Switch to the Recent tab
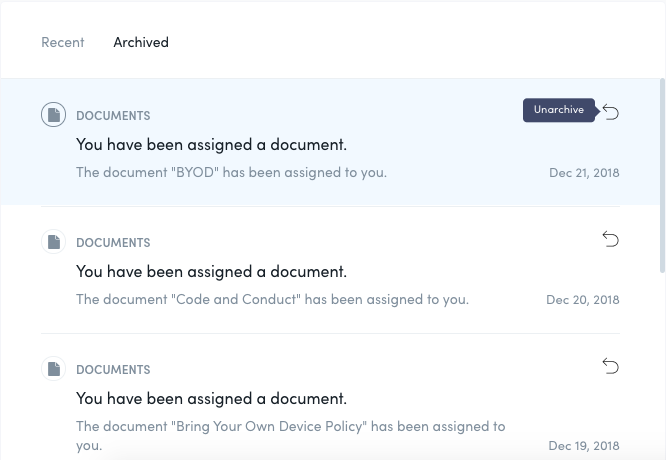Image resolution: width=666 pixels, height=460 pixels. [x=62, y=42]
